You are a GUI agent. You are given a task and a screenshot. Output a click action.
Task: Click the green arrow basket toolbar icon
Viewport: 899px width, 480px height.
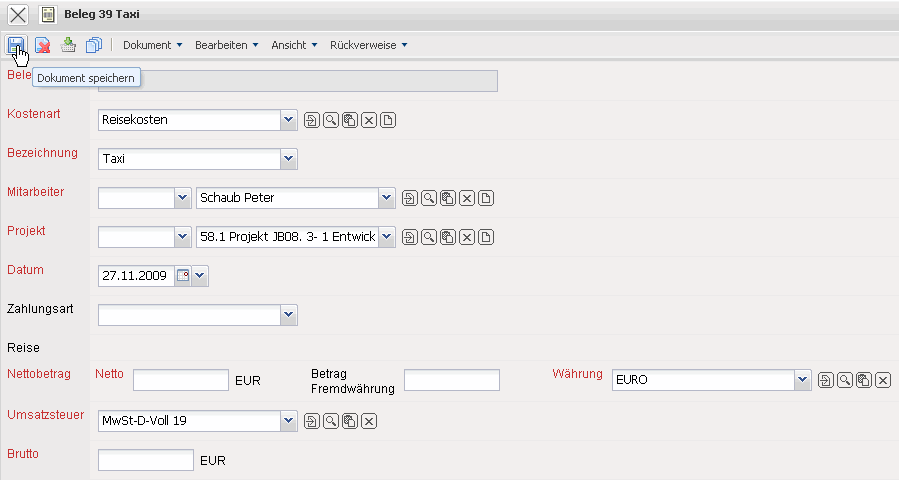tap(68, 45)
